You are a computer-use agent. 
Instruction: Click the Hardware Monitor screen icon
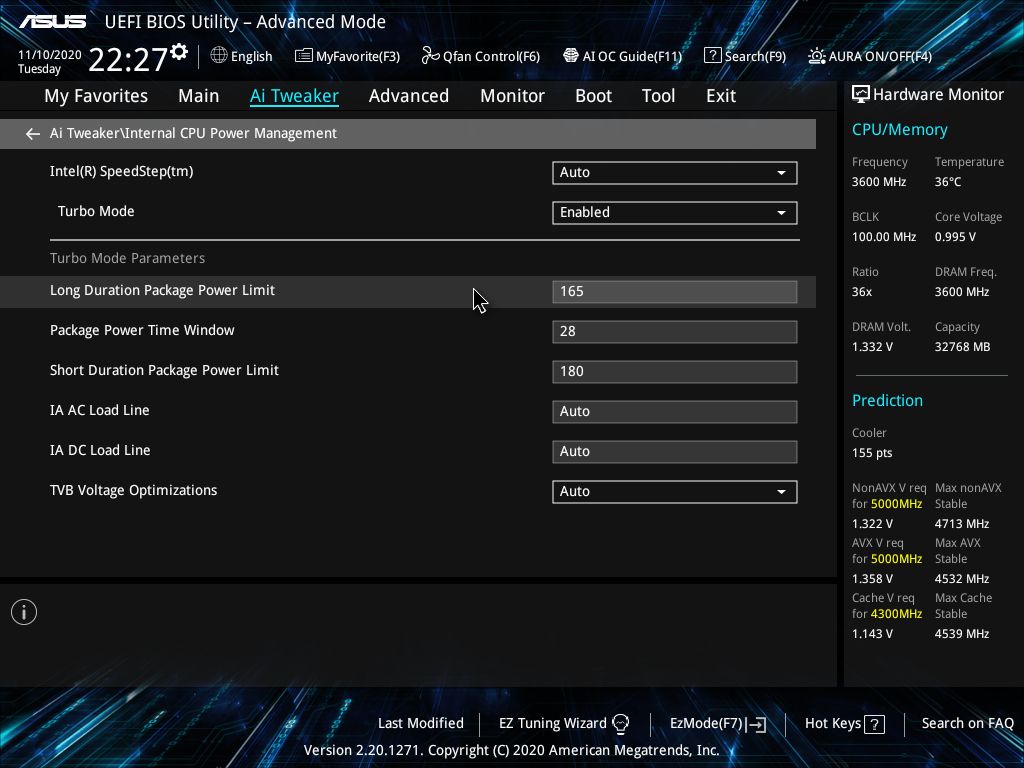pos(861,95)
